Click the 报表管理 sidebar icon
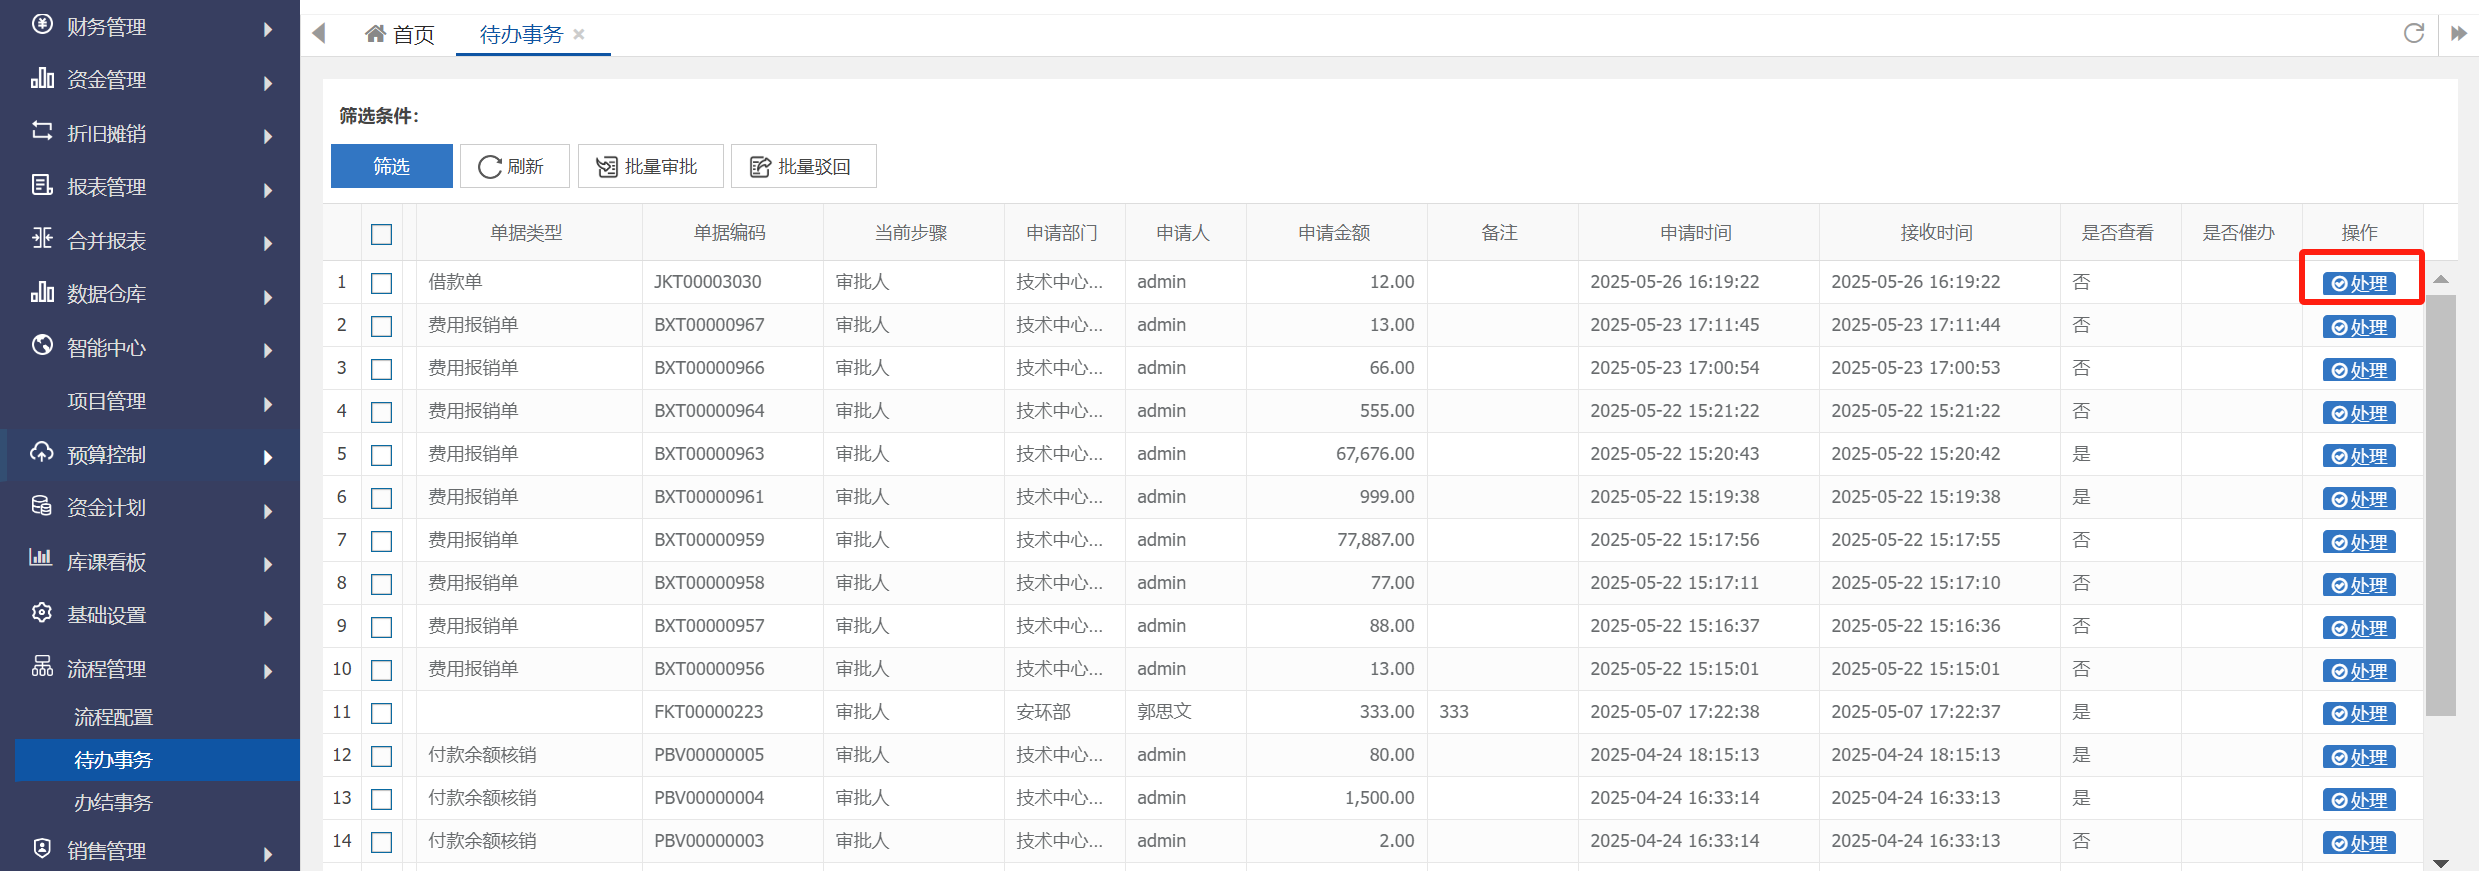The height and width of the screenshot is (871, 2479). pyautogui.click(x=42, y=185)
